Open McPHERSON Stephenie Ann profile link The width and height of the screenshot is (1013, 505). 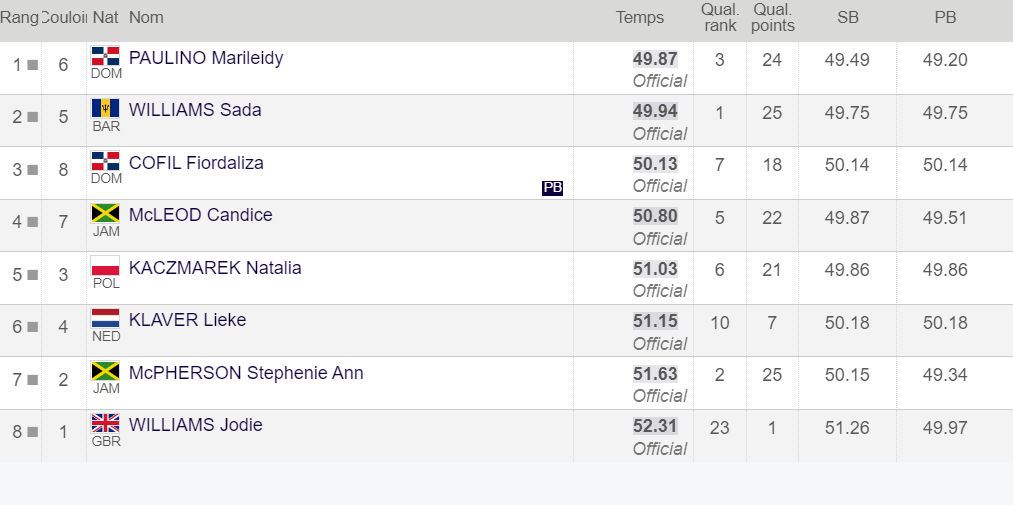pos(246,373)
